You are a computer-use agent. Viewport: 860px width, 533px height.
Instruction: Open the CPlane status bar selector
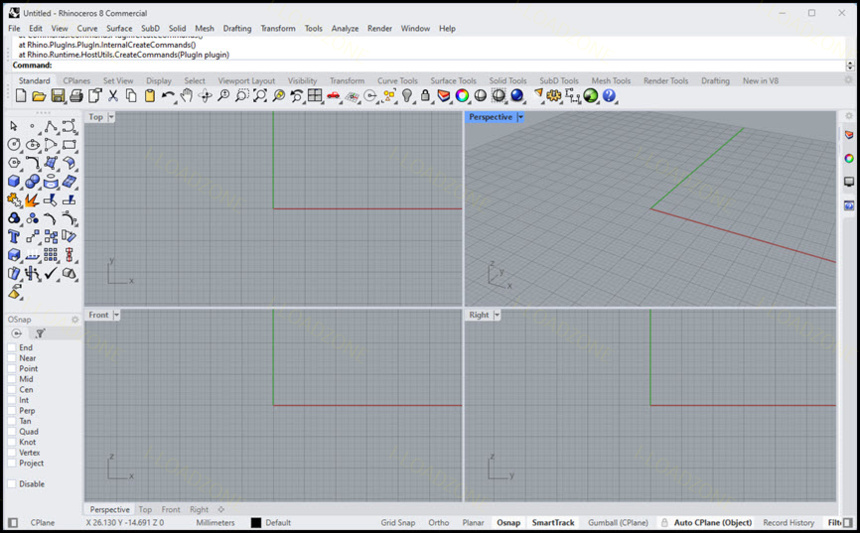click(42, 523)
